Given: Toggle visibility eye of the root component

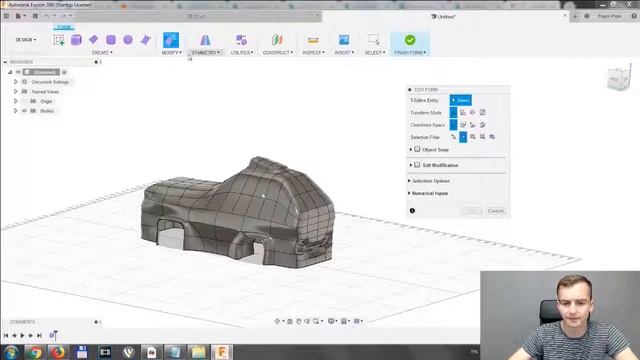Looking at the screenshot, I should point(18,72).
